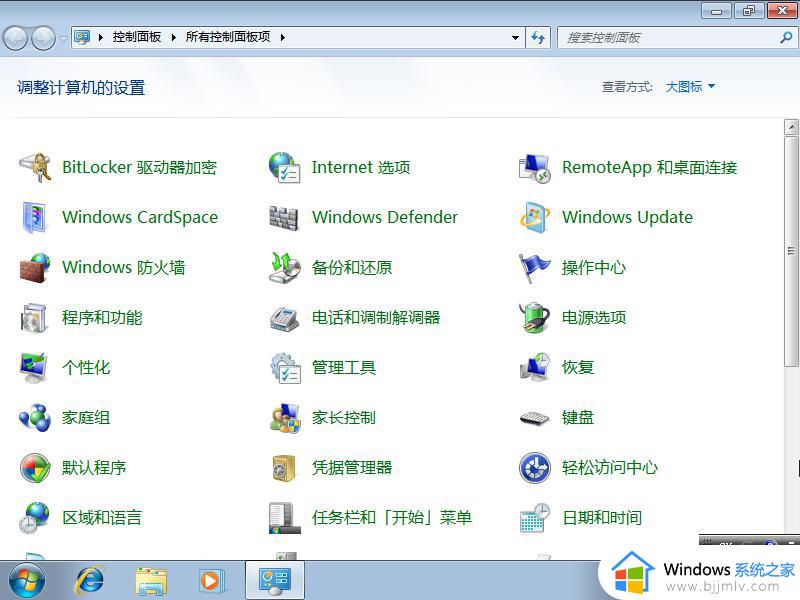
Task: Click the vertical scrollbar thumb
Action: coord(791,251)
